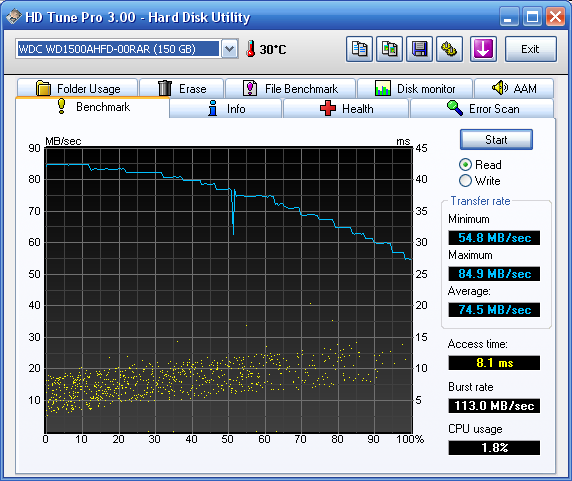
Task: Open the options gear icon
Action: pos(449,49)
